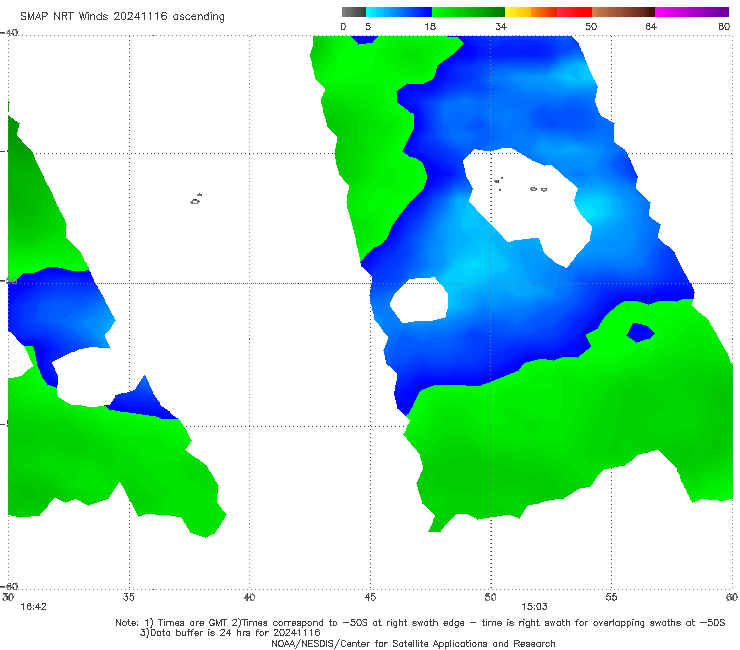The image size is (740, 650).
Task: Click the latitude label '-60' at bottom left
Action: tap(9, 586)
